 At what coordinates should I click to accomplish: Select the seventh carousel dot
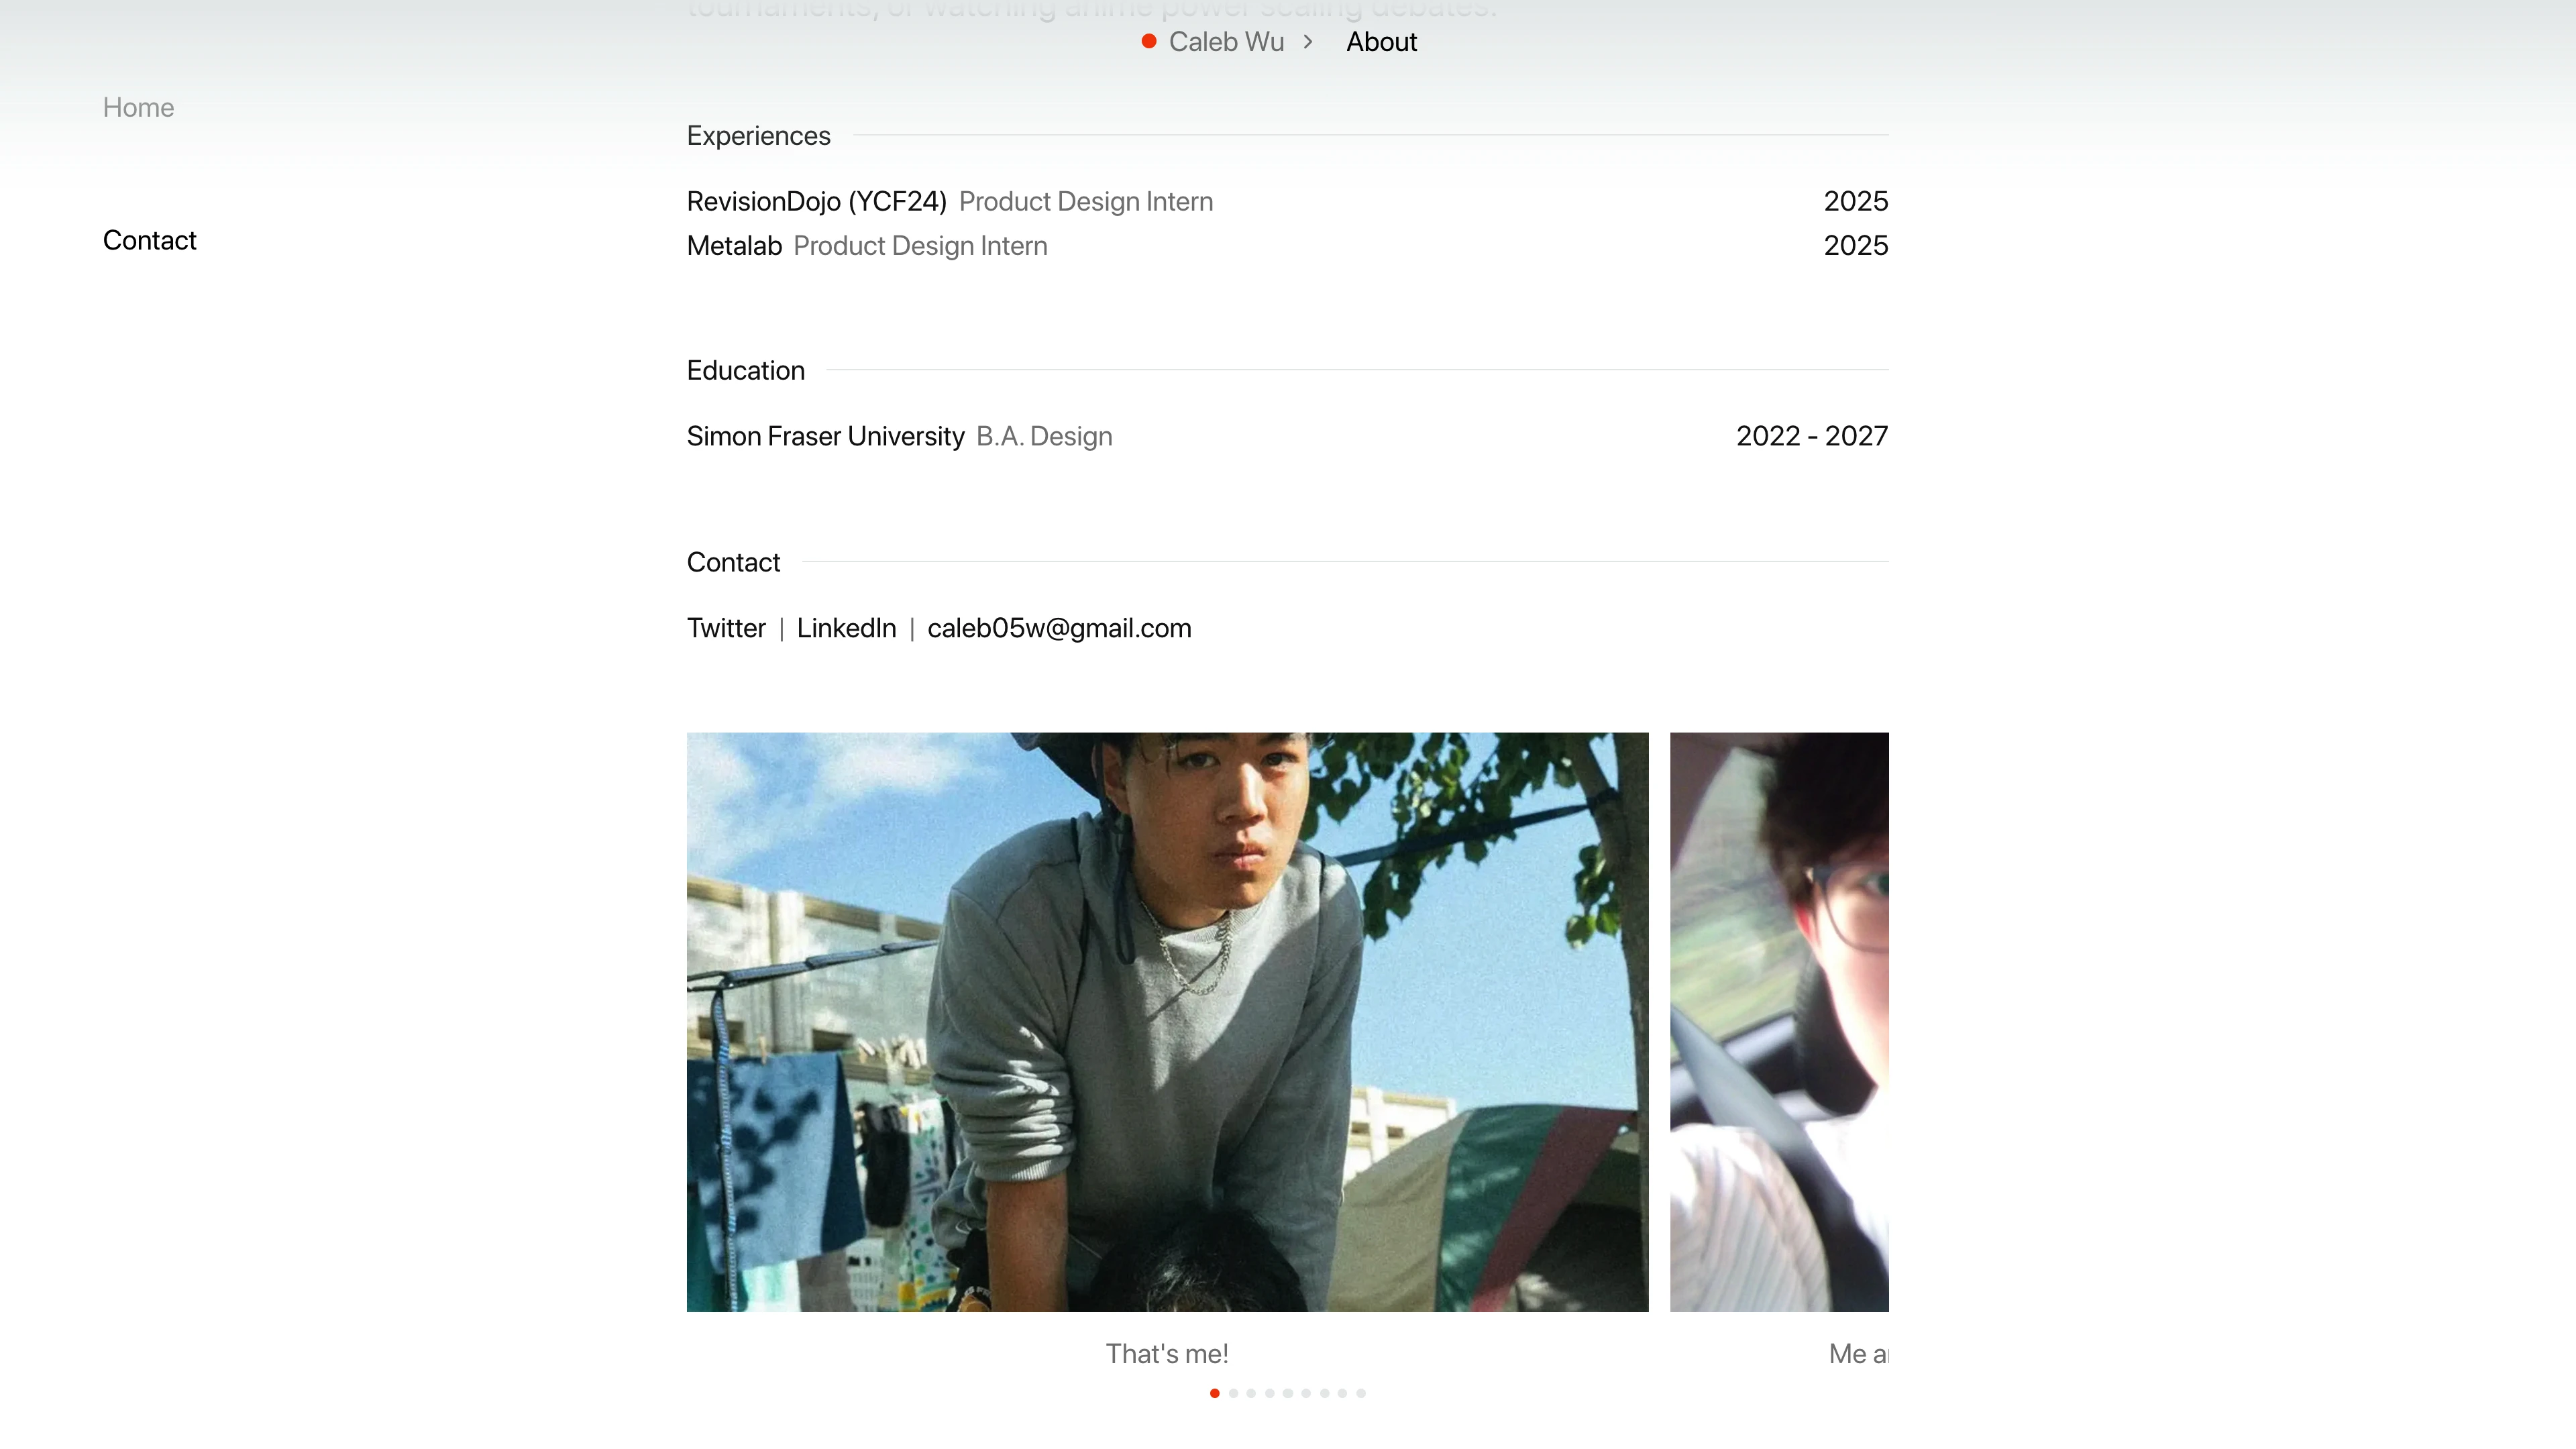(x=1324, y=1393)
